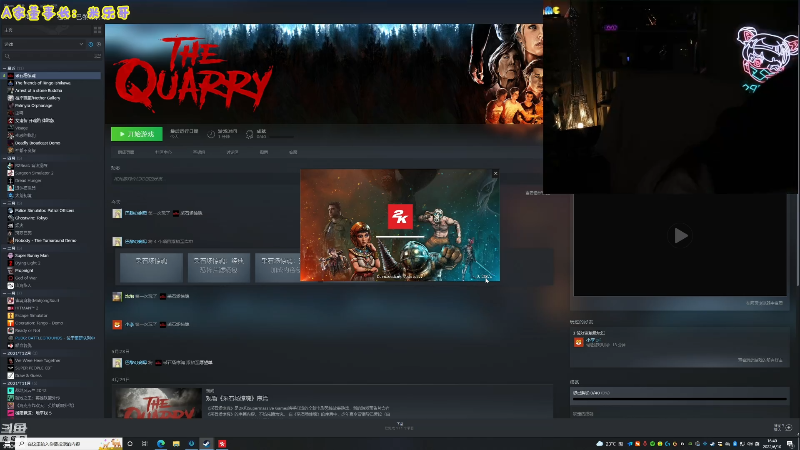Open Task View on the taskbar
The image size is (800, 450).
tap(144, 443)
